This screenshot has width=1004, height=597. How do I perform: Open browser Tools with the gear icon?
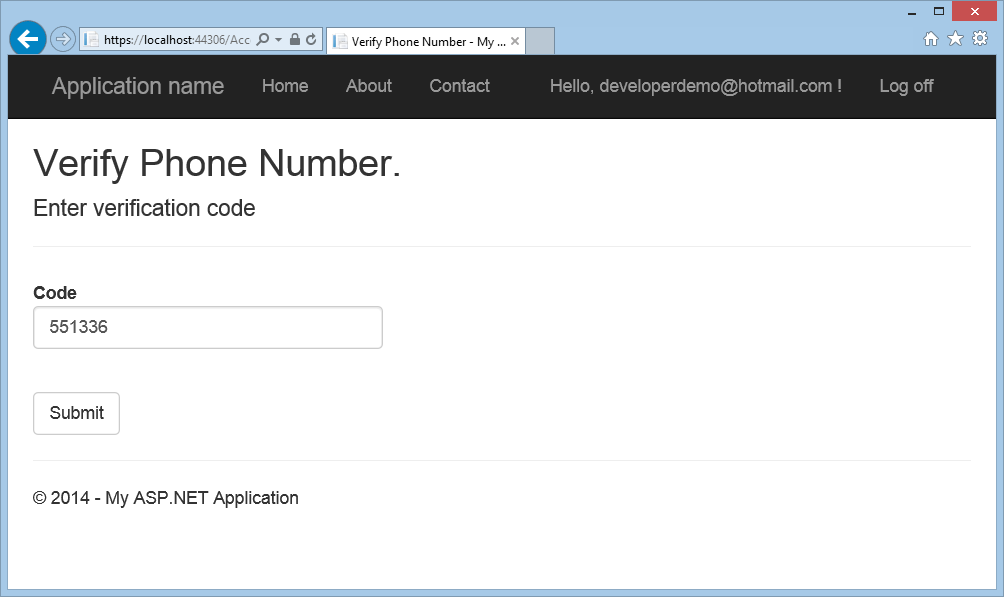(x=980, y=38)
